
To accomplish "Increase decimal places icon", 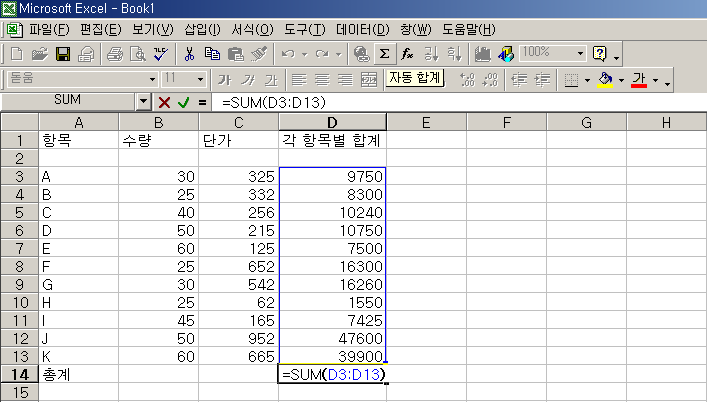I will pyautogui.click(x=467, y=80).
